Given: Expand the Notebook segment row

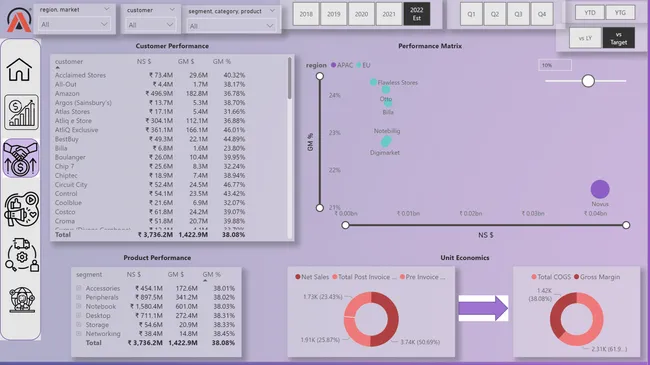Looking at the screenshot, I should 79,306.
